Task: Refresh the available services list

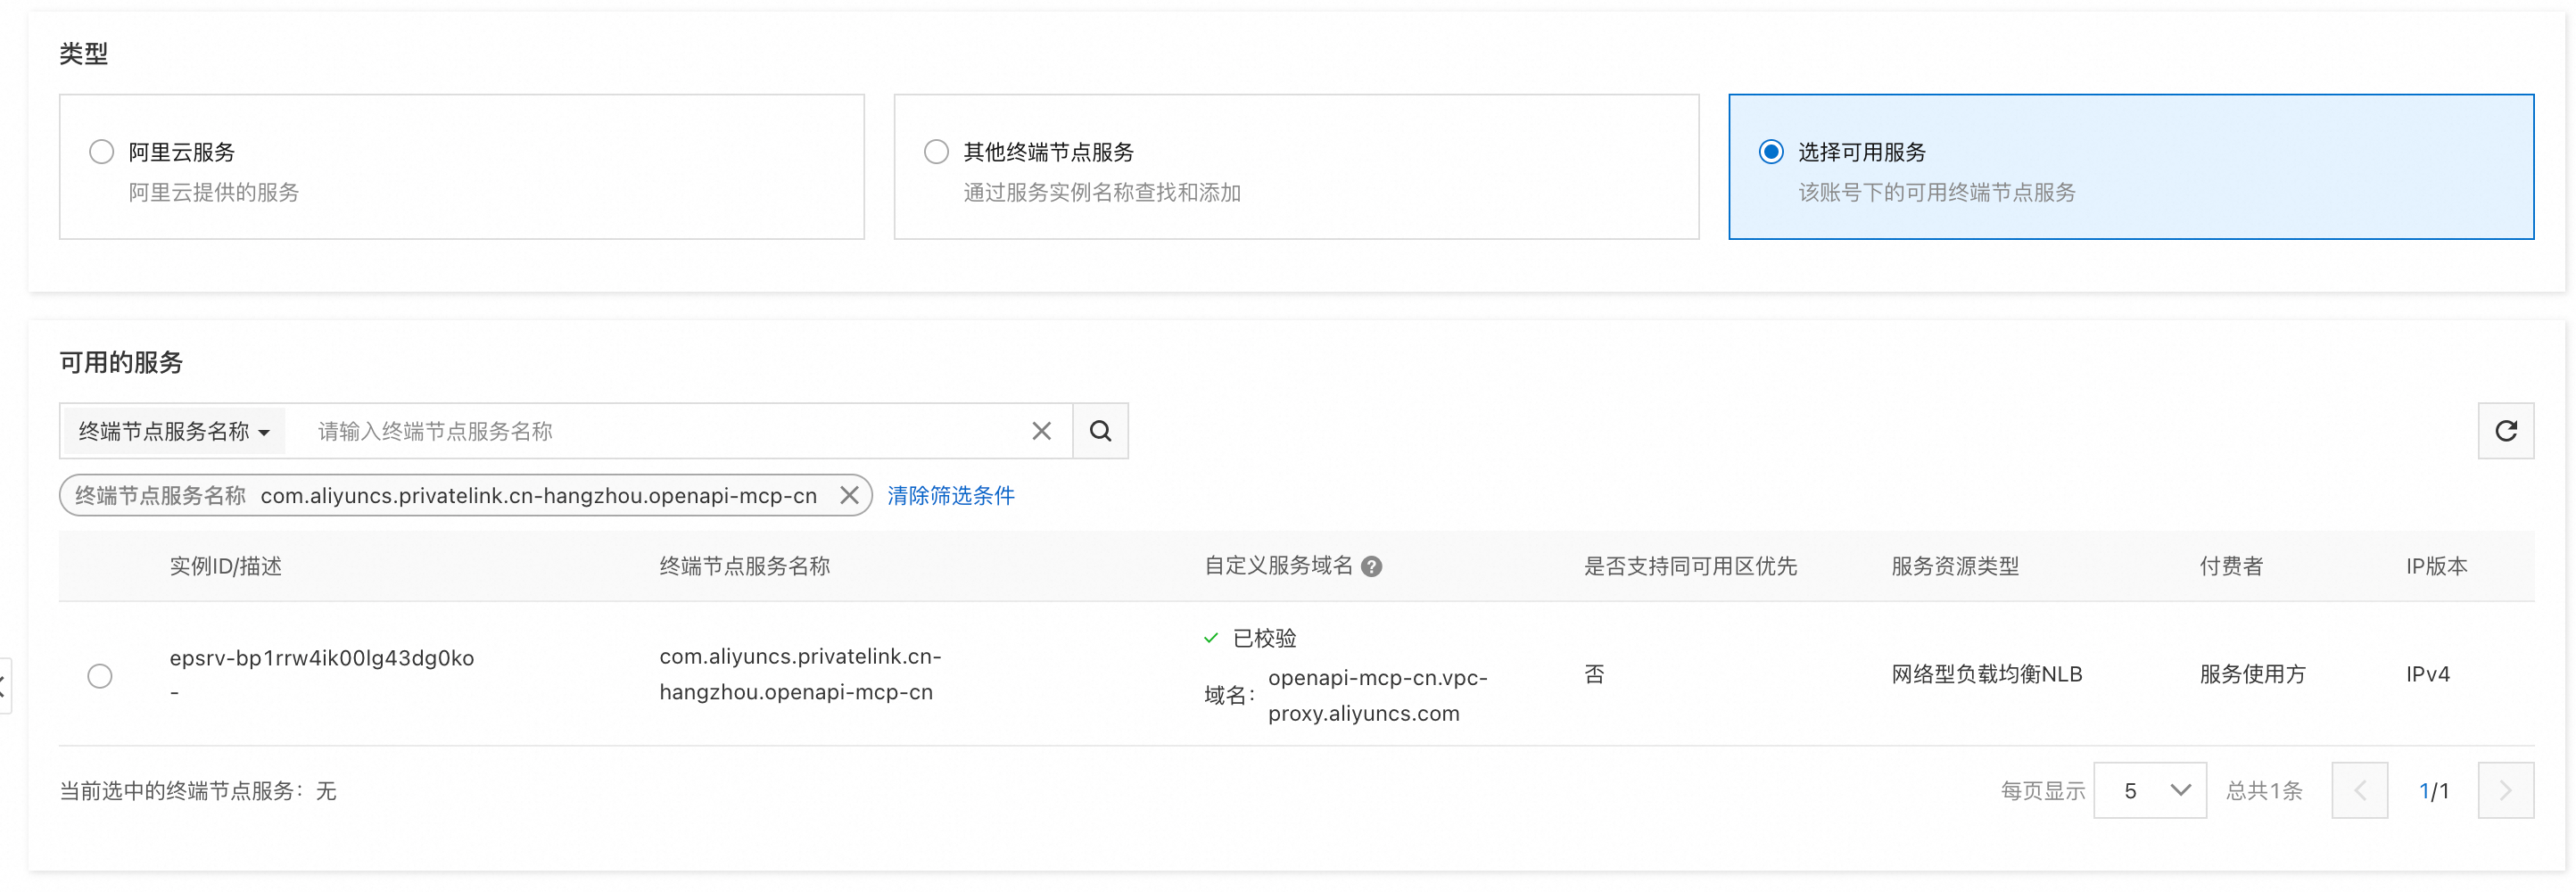Action: [2505, 431]
